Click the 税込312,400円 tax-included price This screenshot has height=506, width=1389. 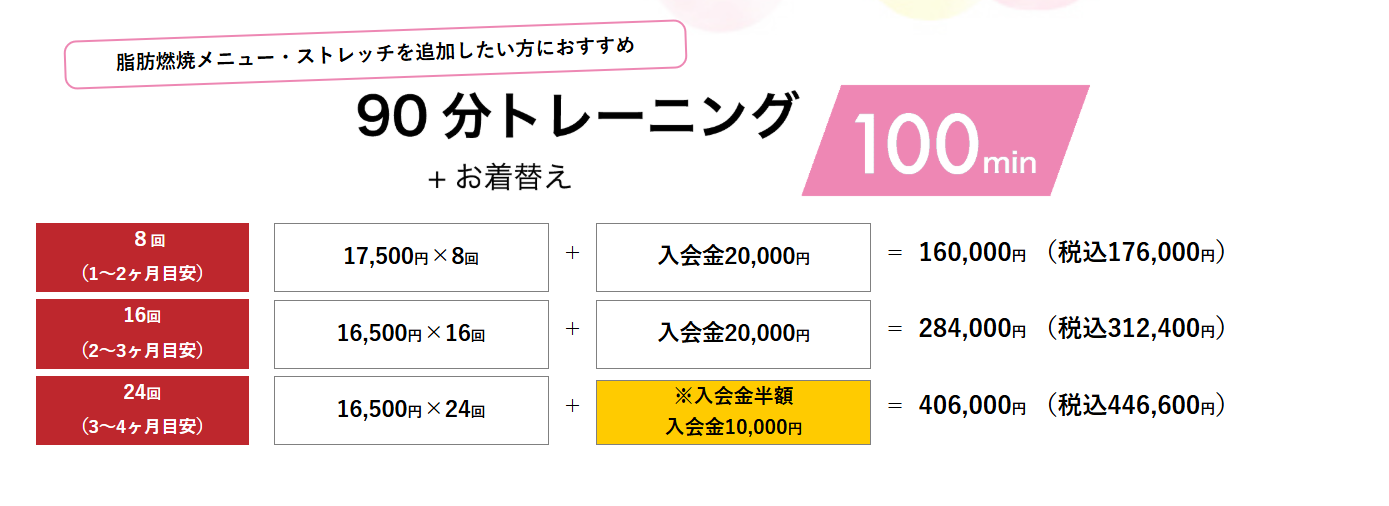pyautogui.click(x=1132, y=329)
